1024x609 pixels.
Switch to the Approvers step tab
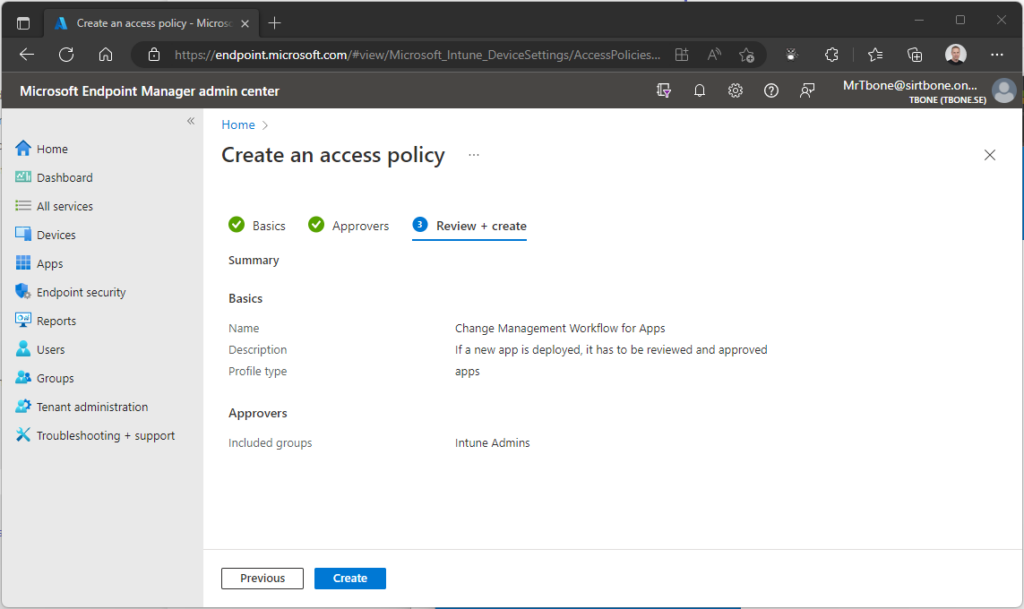pos(349,226)
